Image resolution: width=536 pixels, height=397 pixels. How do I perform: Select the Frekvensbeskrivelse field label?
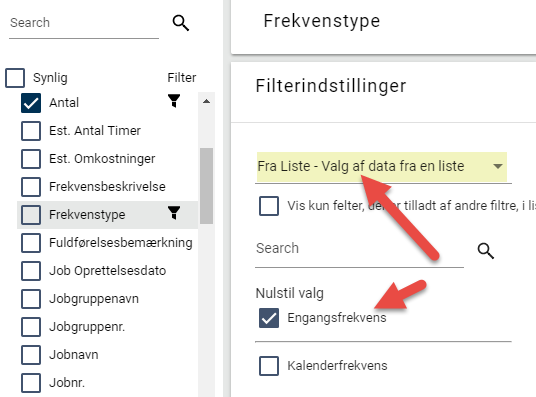107,187
